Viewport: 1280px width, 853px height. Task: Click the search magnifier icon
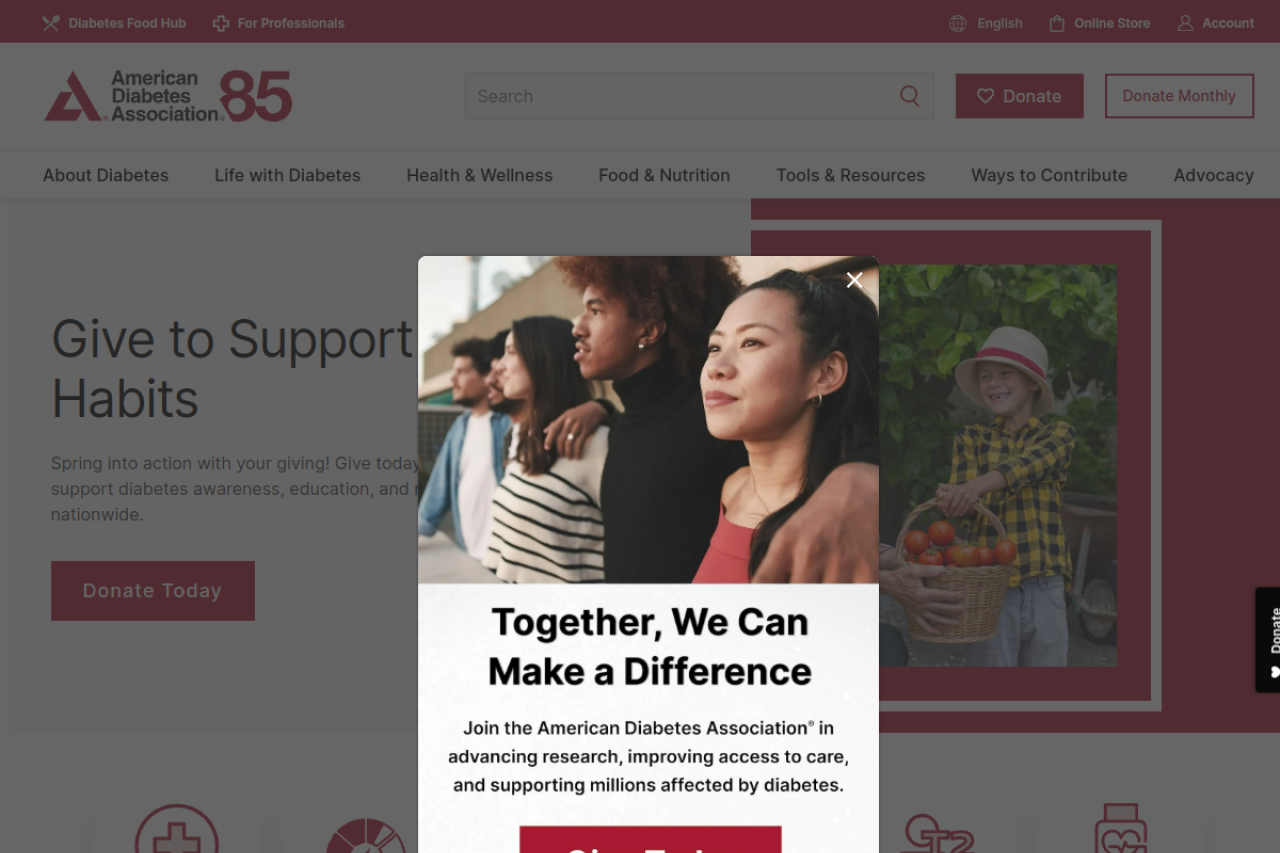(909, 96)
